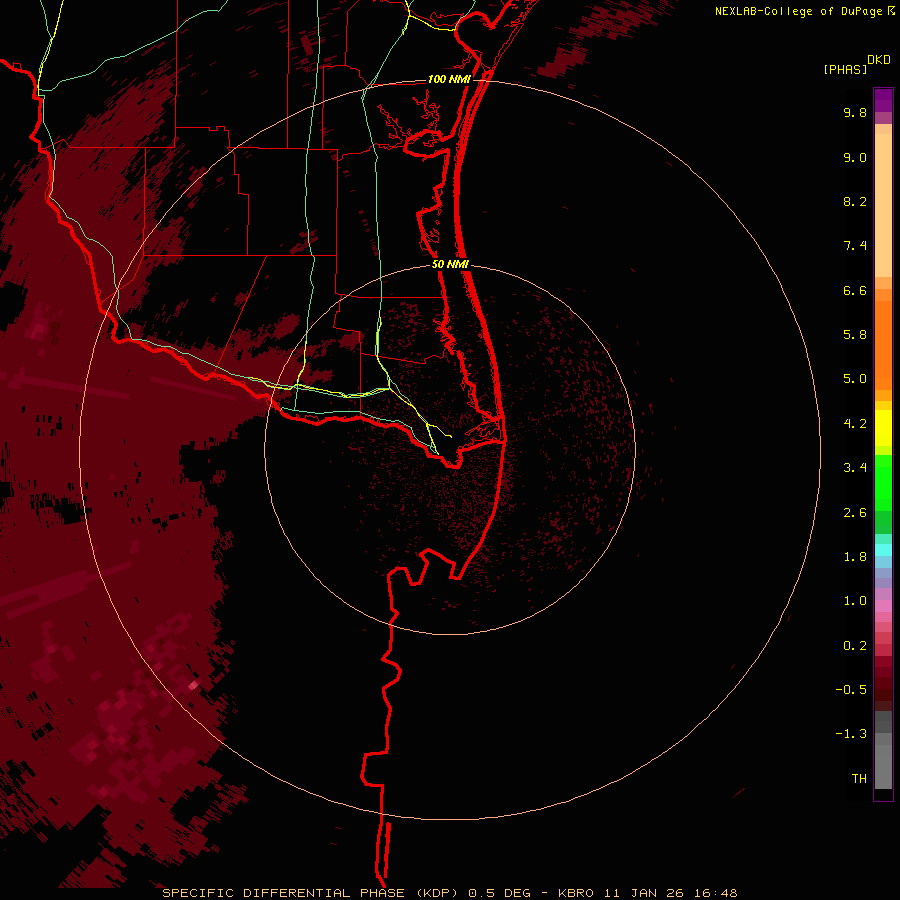Pick the purple segment of the color bar
Viewport: 900px width, 900px height.
point(883,100)
